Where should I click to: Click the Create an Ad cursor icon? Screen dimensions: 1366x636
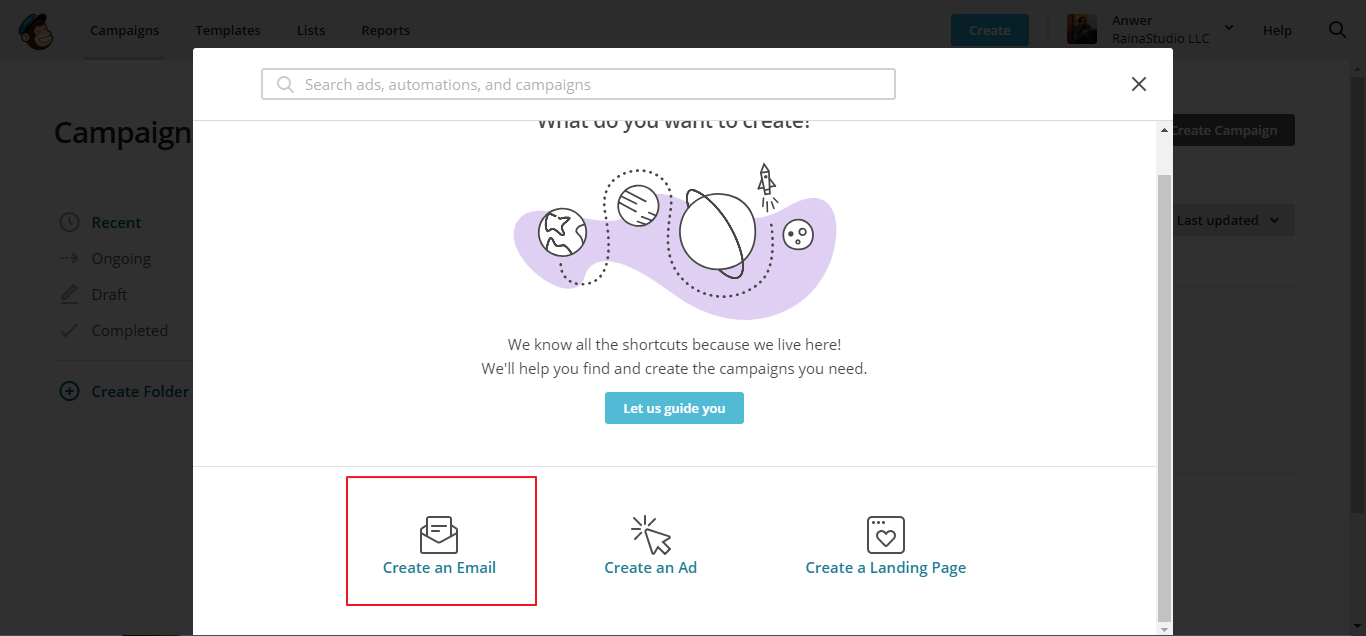coord(650,535)
